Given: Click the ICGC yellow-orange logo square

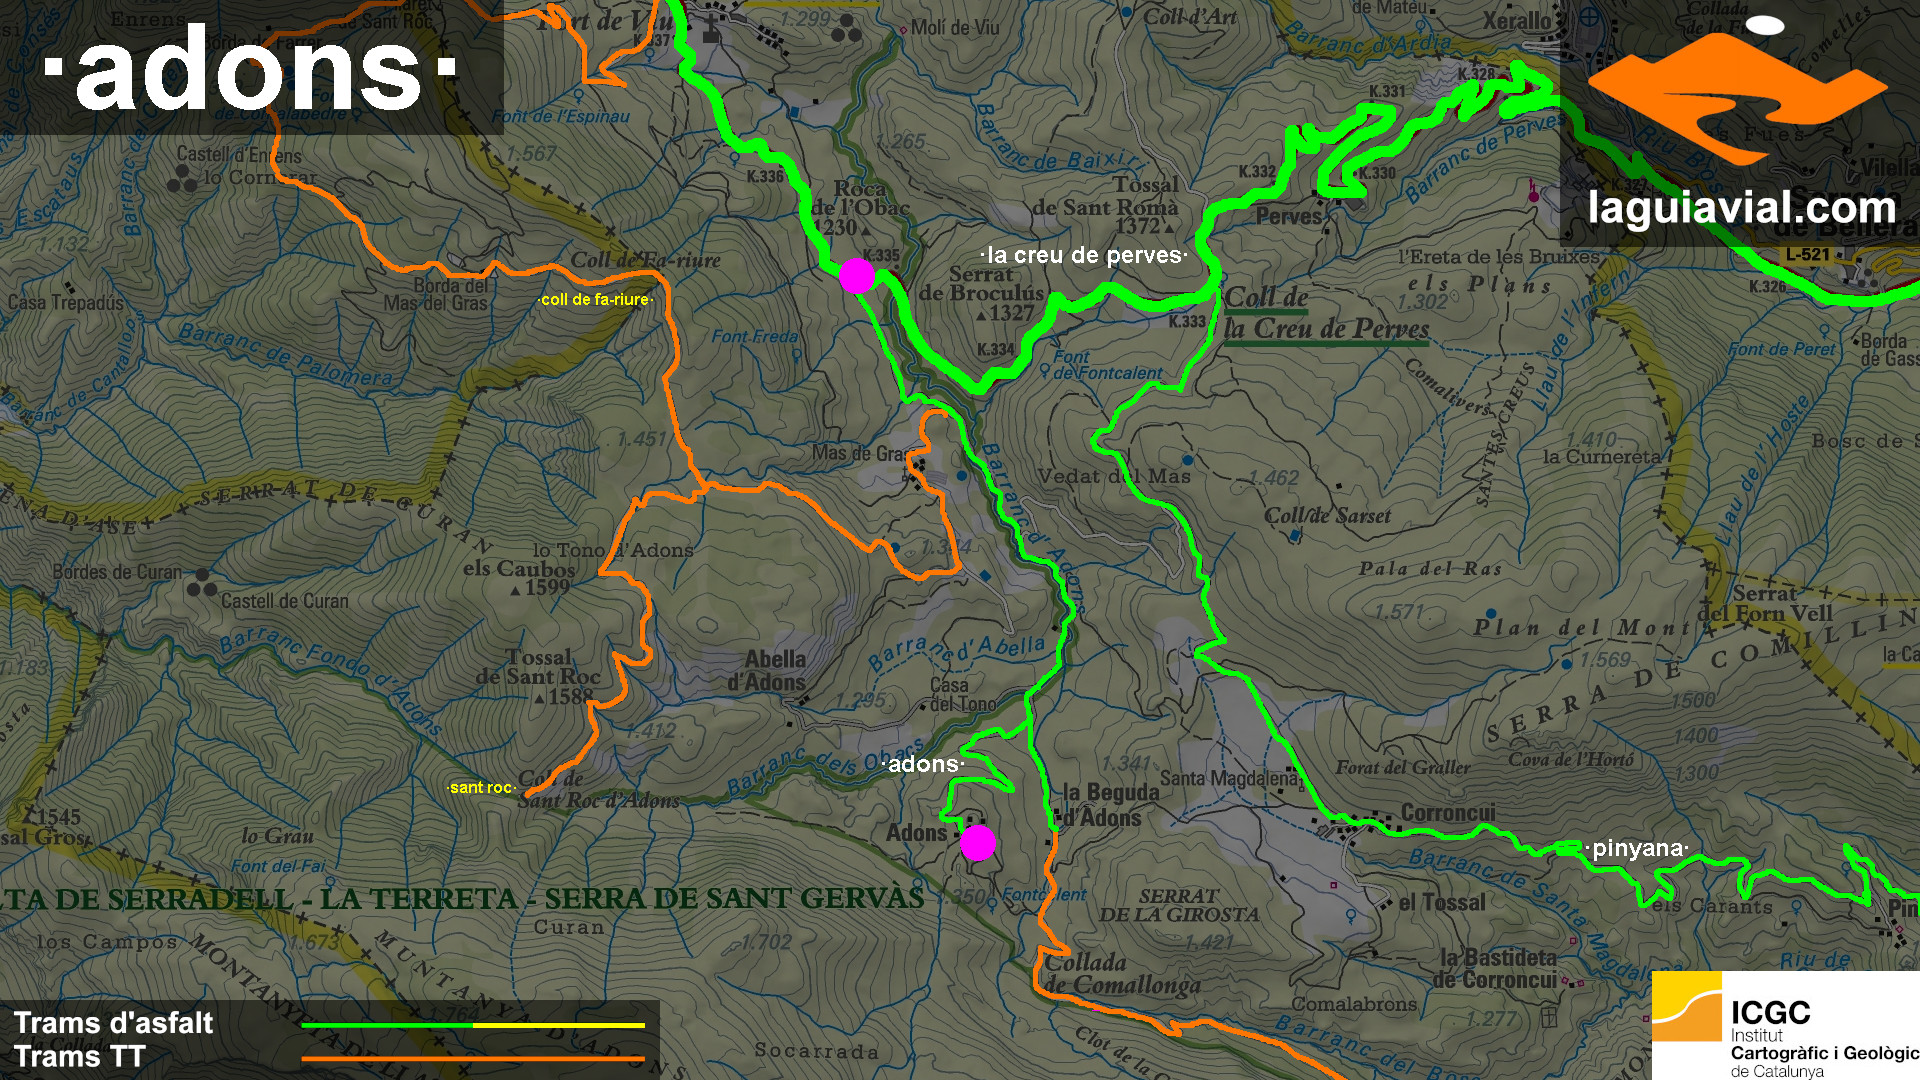Looking at the screenshot, I should 1687,1005.
